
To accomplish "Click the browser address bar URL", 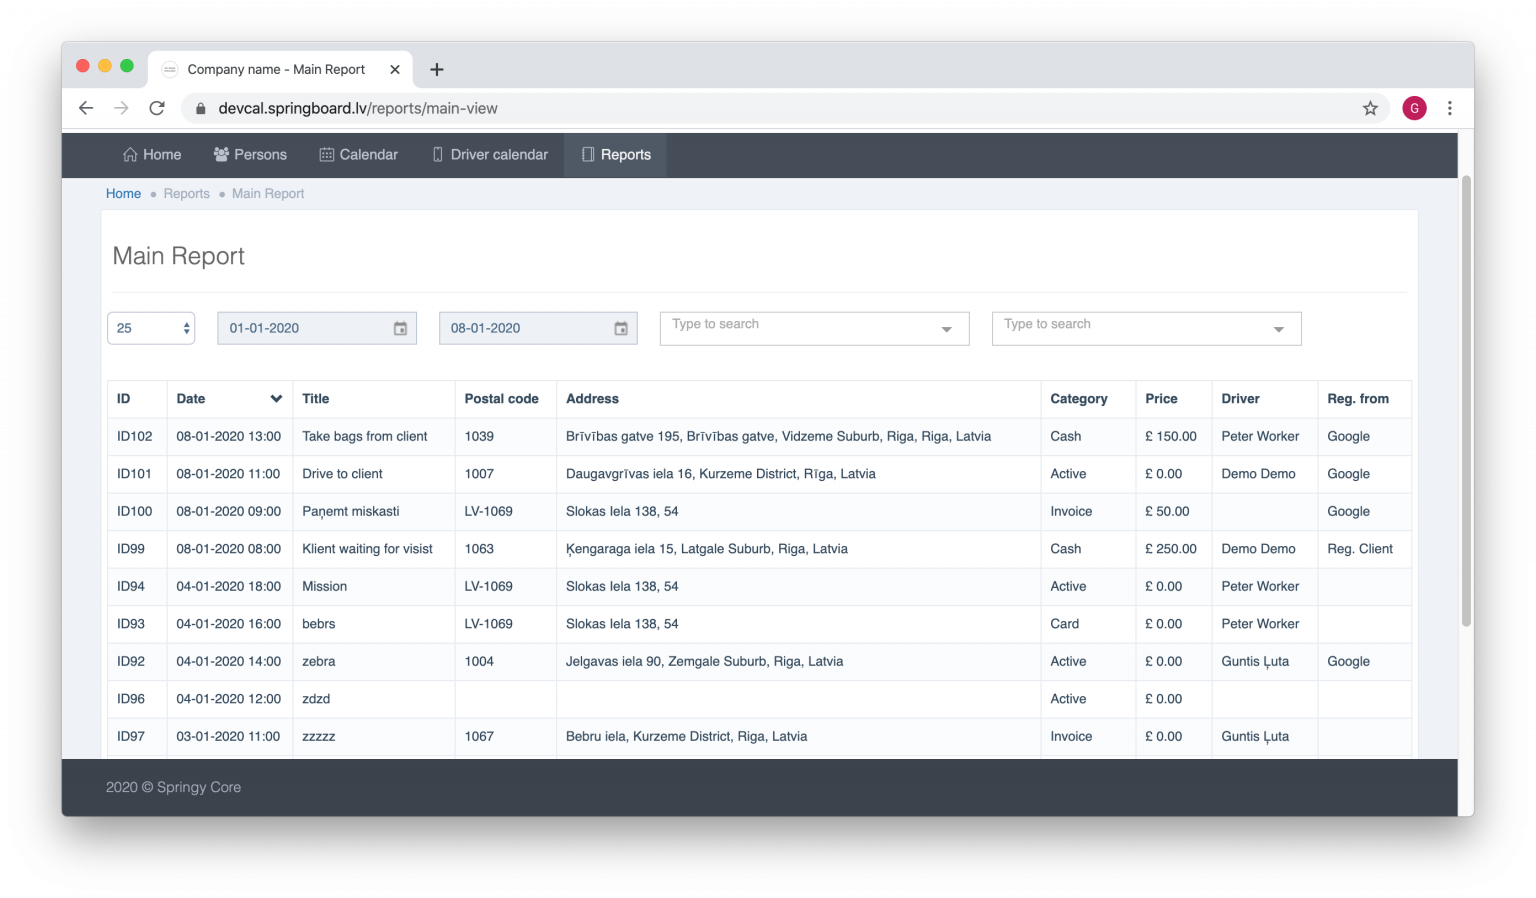I will [358, 108].
